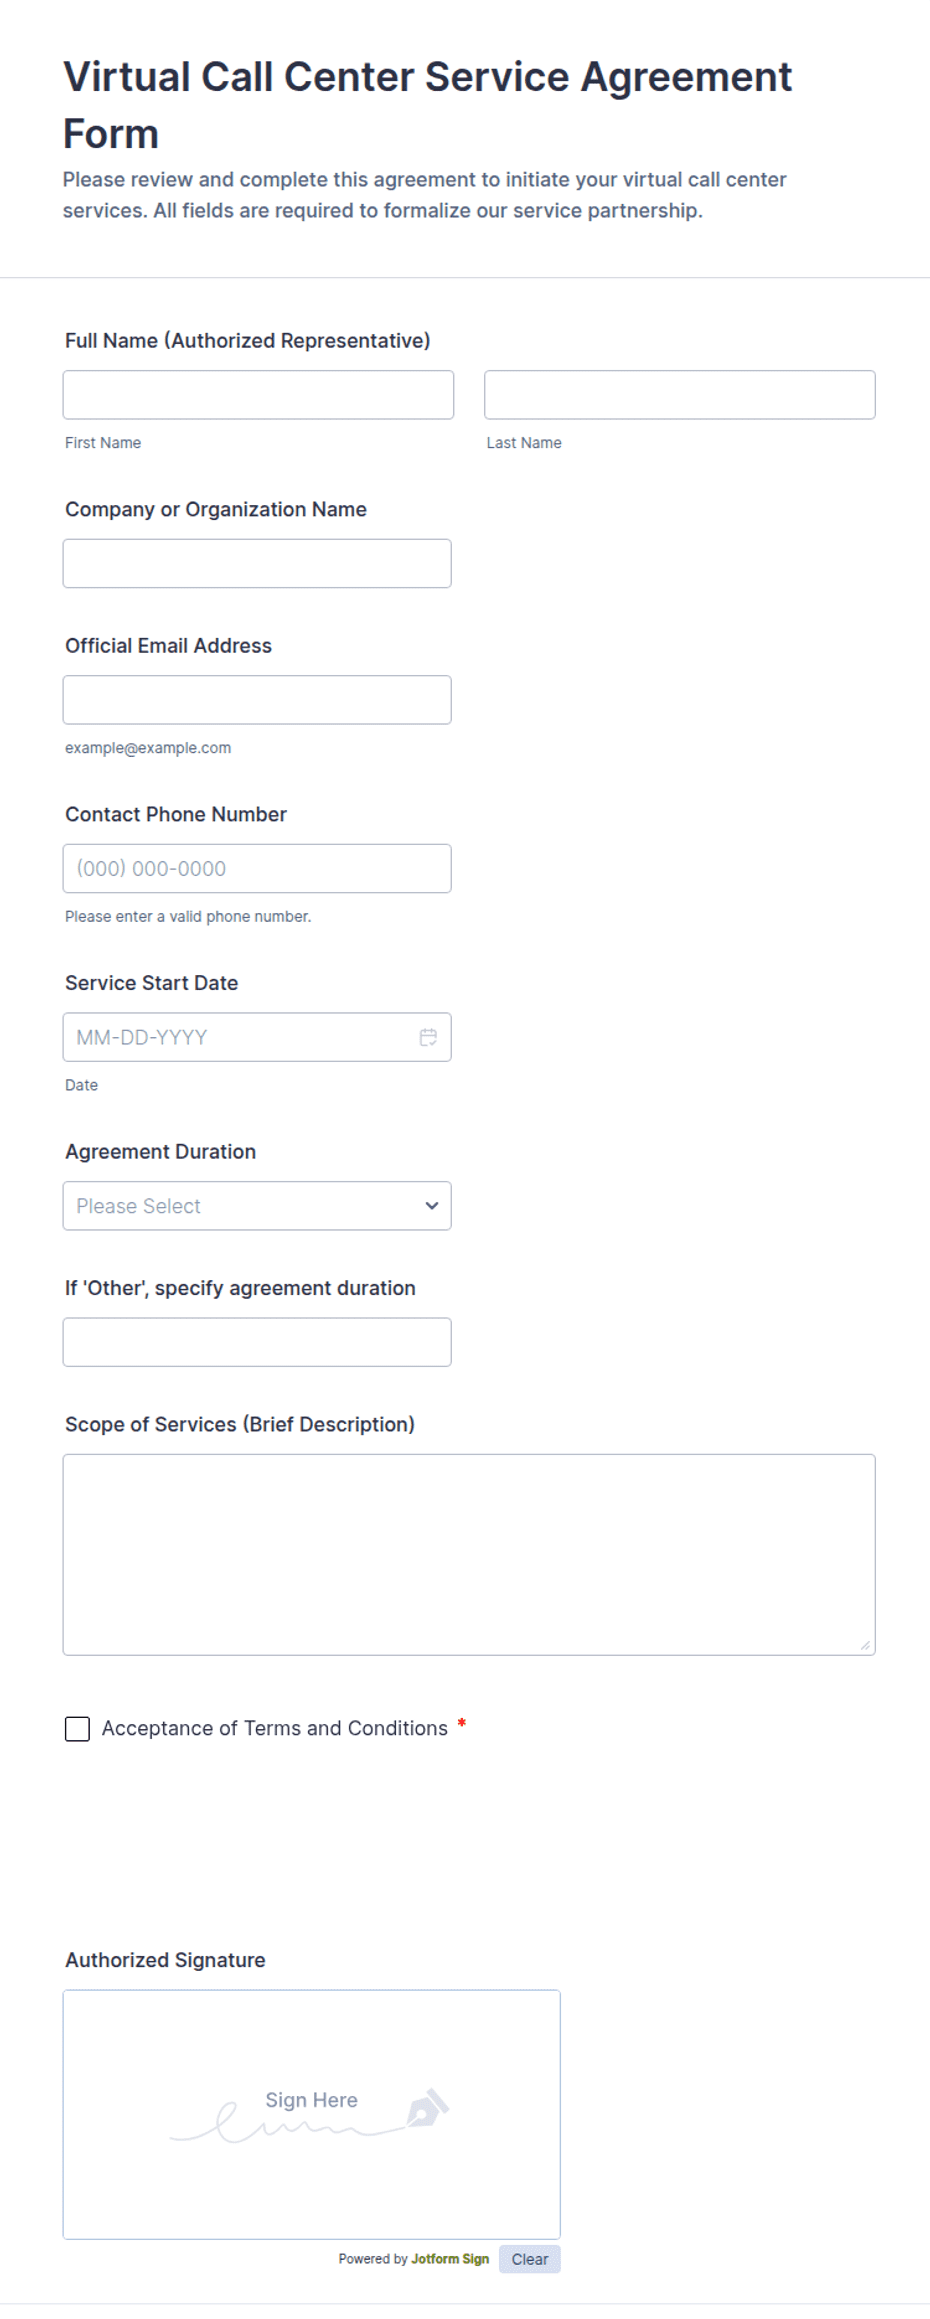Select the Official Email Address input
930x2319 pixels.
(x=257, y=700)
